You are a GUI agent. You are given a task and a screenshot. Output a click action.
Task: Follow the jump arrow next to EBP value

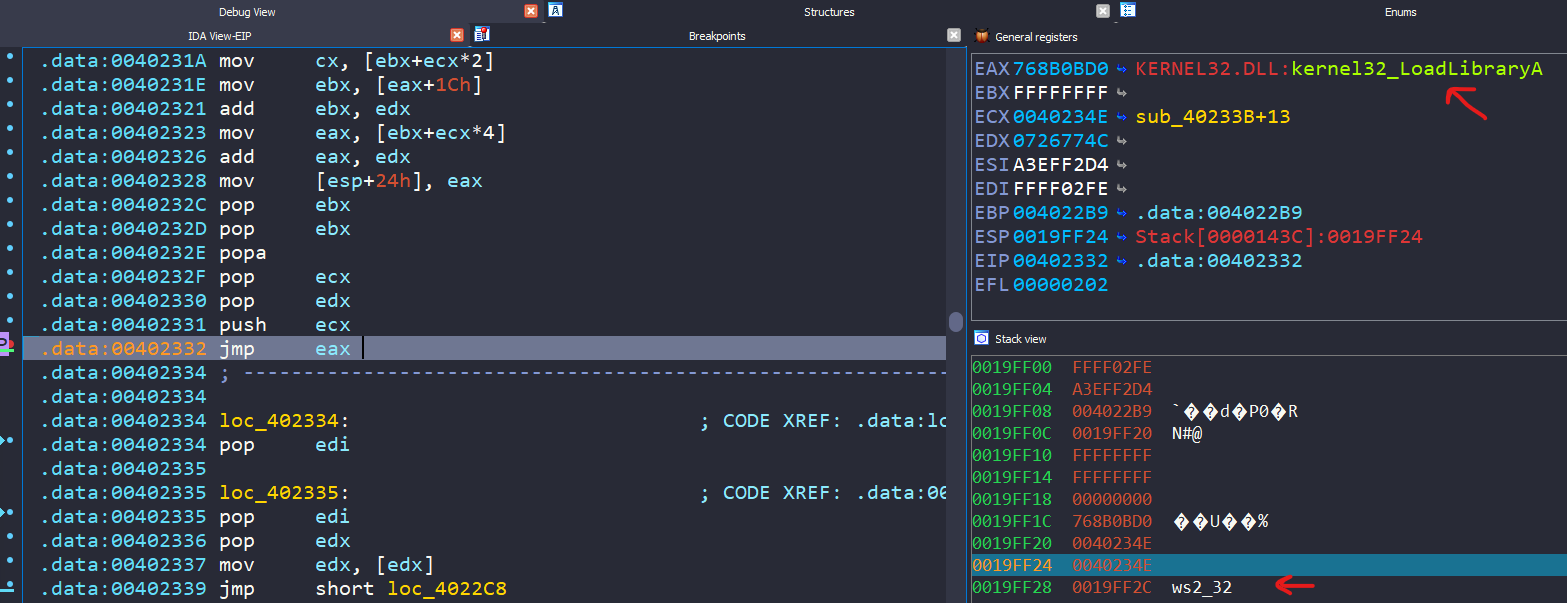[x=1121, y=213]
